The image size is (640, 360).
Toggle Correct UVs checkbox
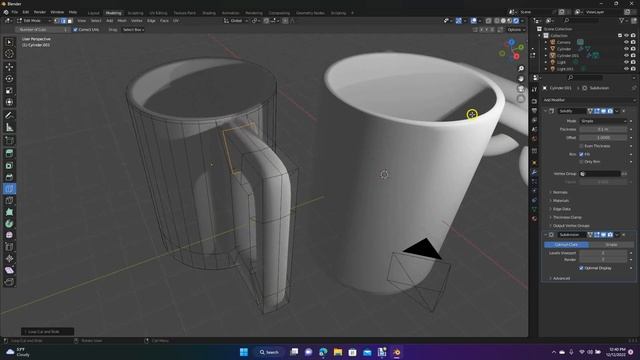tap(75, 30)
